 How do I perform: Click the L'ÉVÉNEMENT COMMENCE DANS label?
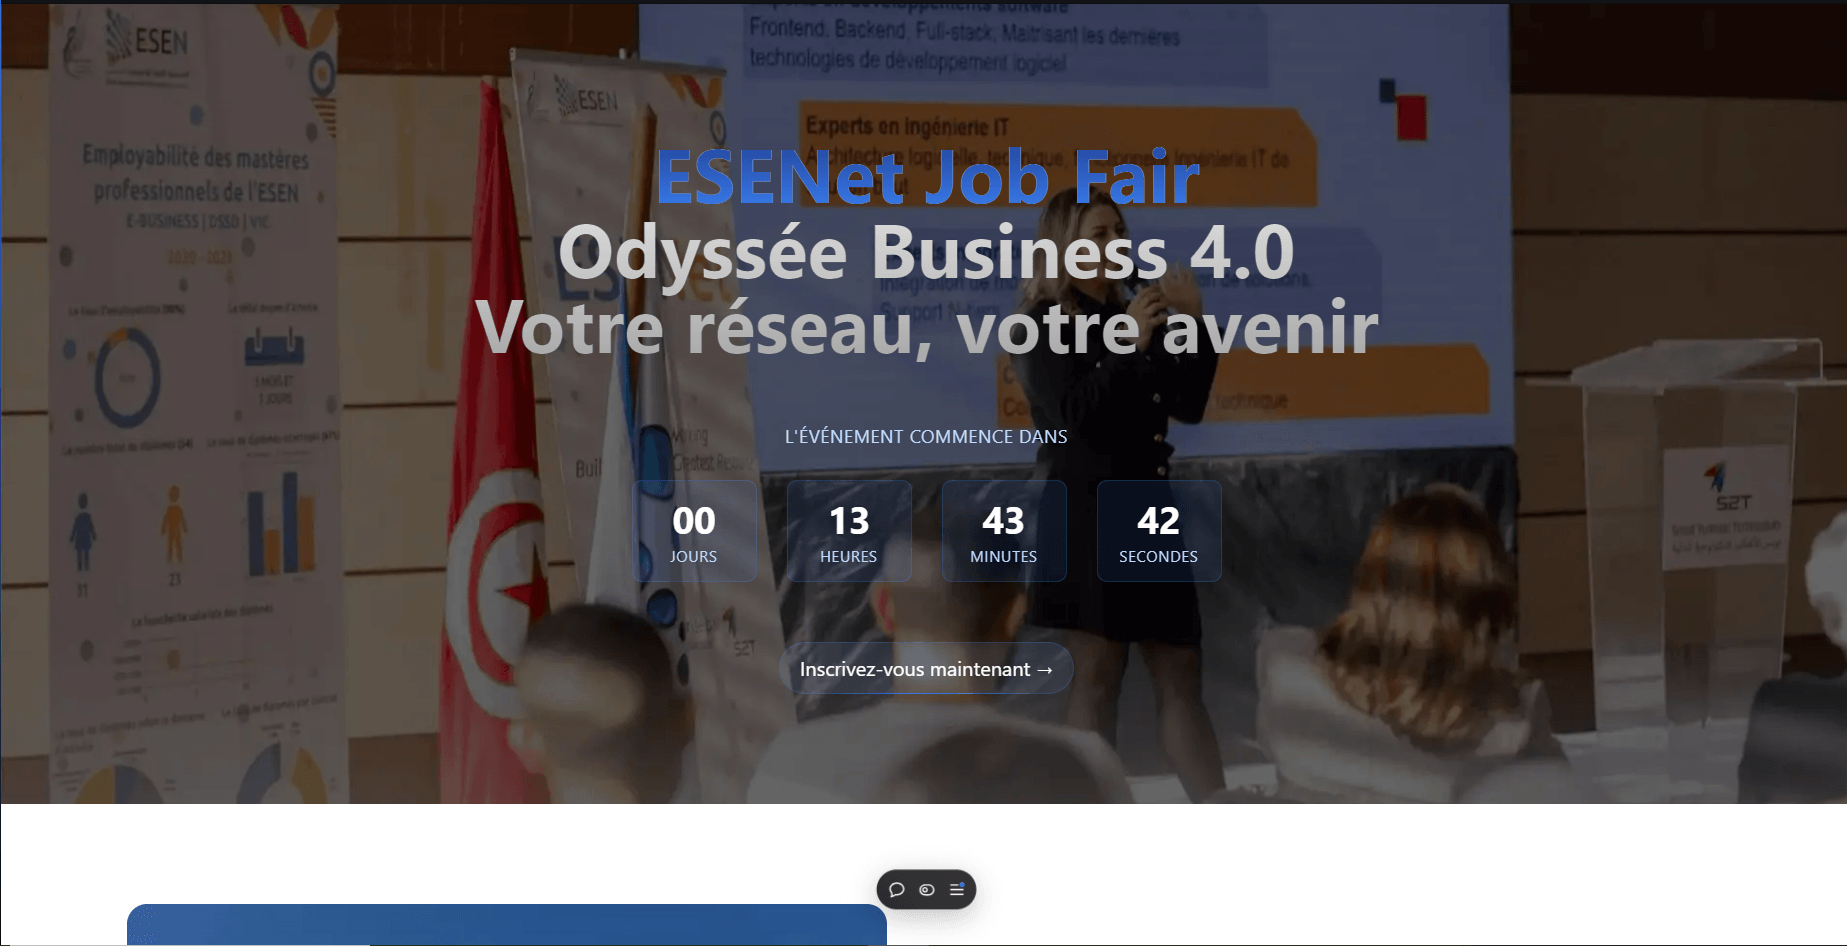926,436
